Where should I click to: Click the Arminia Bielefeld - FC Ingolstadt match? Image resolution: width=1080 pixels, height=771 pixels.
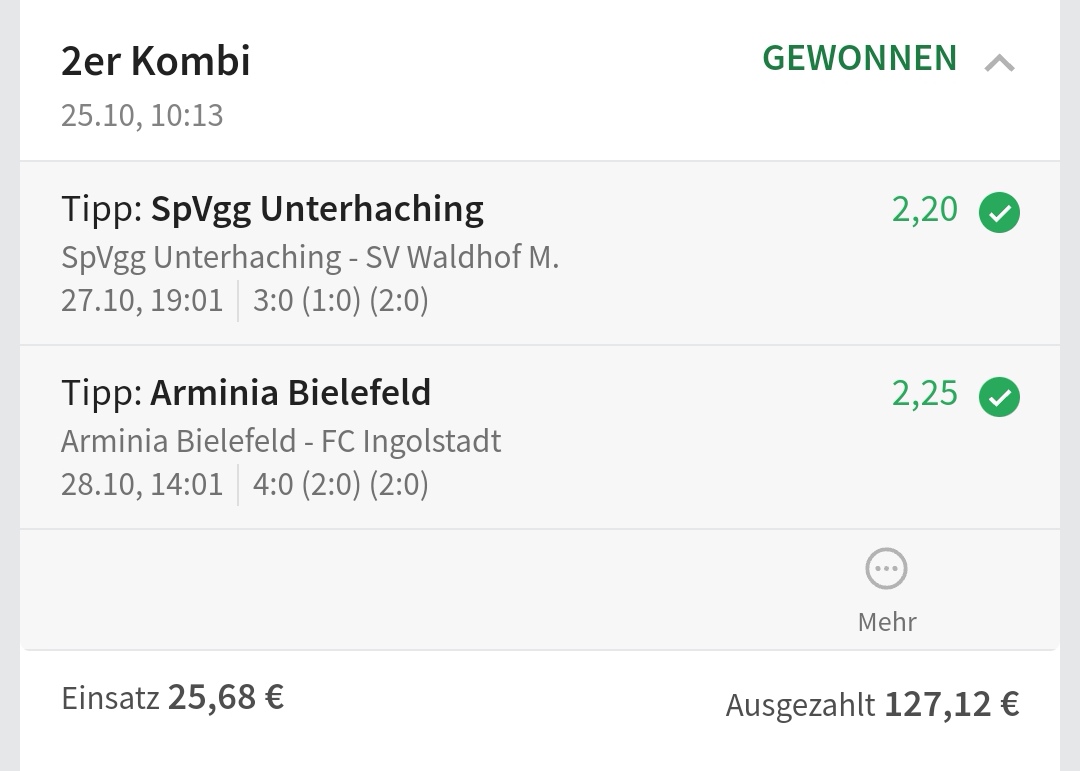[x=281, y=441]
